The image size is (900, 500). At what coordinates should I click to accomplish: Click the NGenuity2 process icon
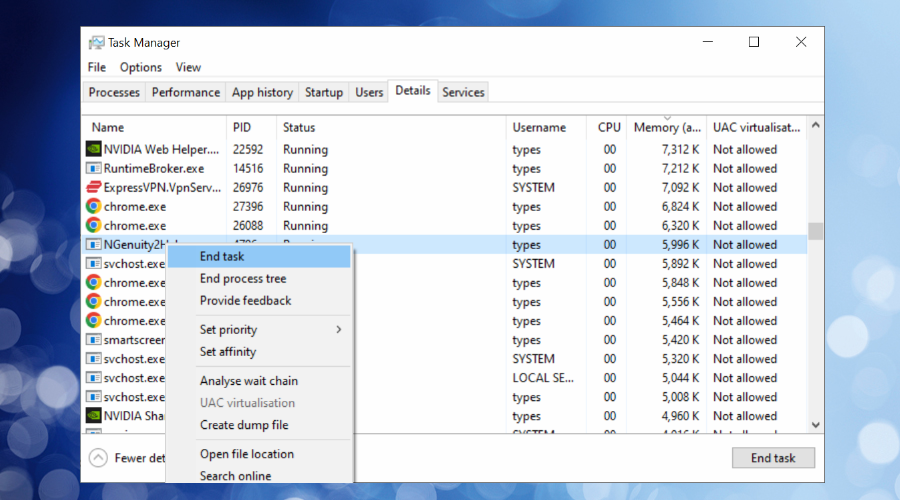coord(94,245)
